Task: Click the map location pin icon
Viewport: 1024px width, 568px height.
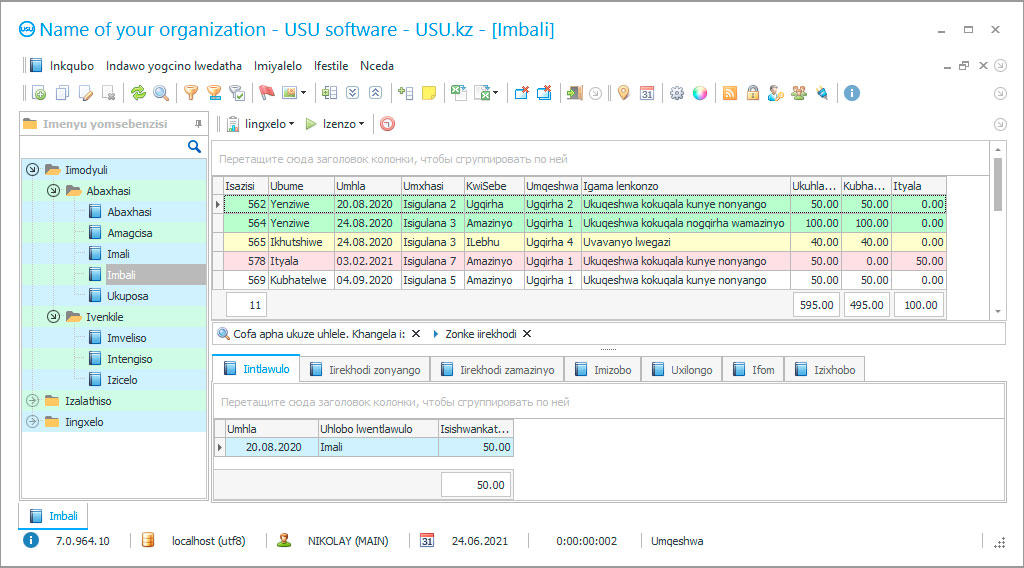Action: [x=624, y=93]
